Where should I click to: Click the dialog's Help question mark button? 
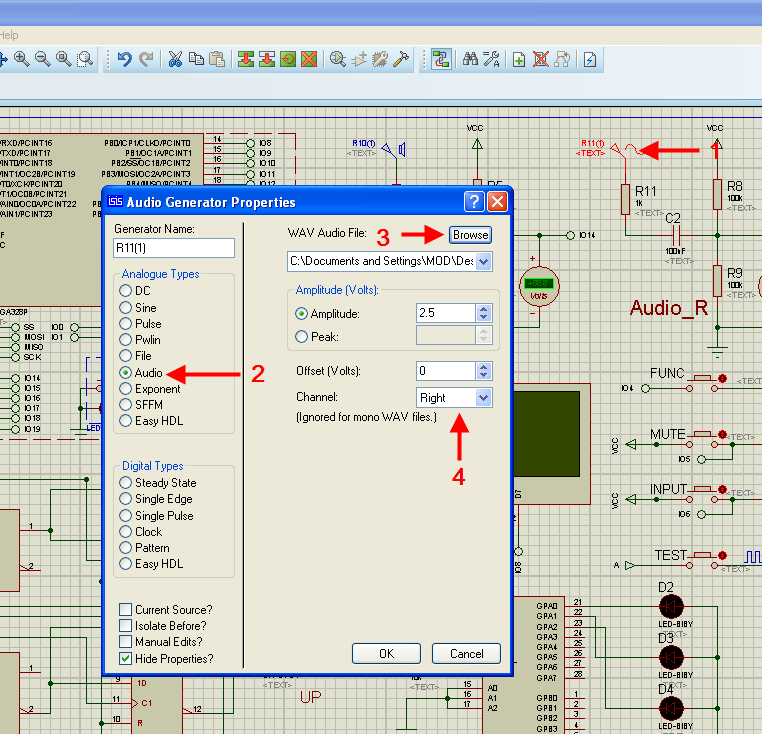tap(474, 202)
